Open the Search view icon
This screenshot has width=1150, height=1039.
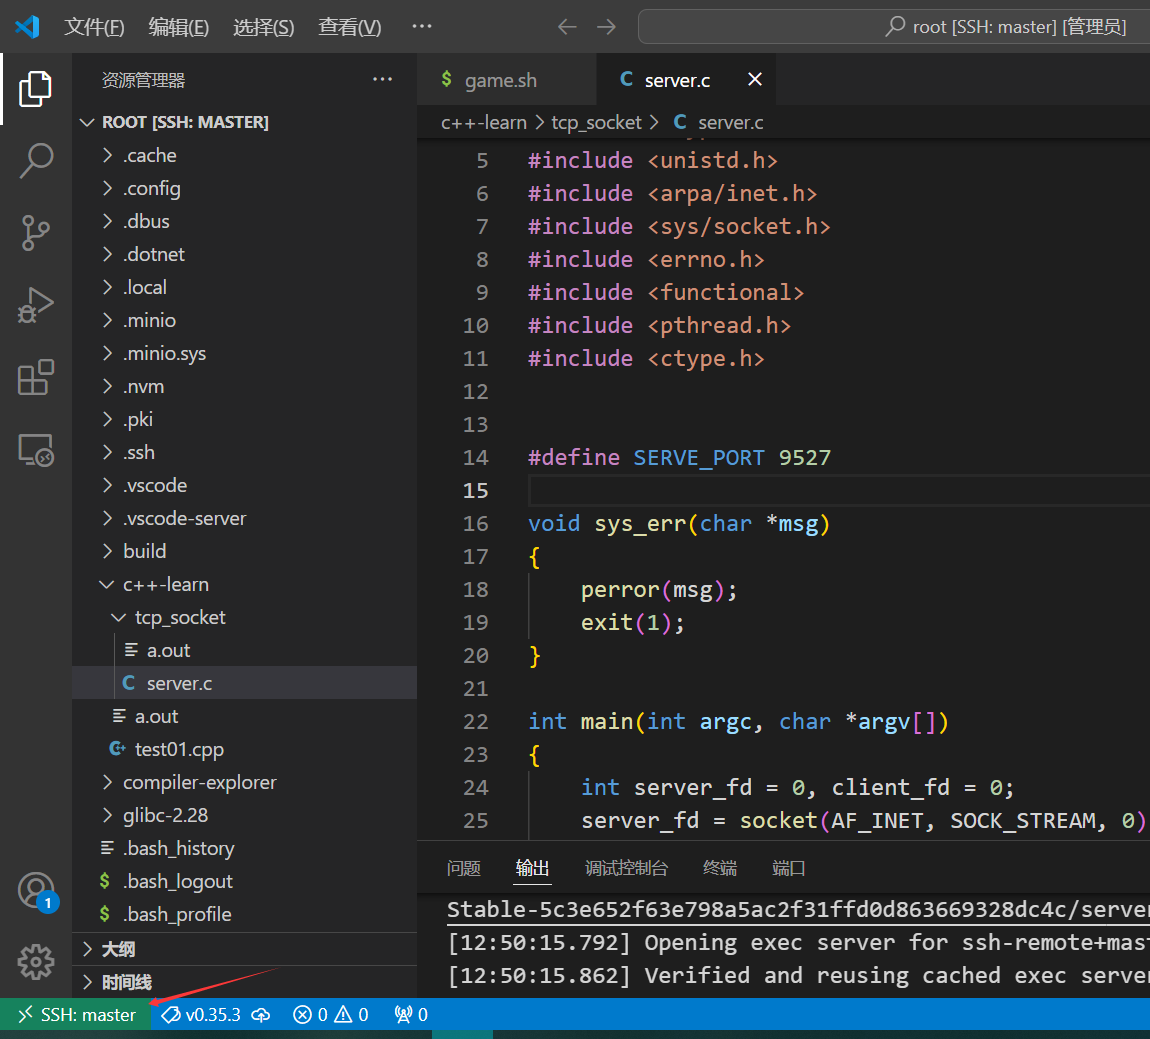pos(35,161)
